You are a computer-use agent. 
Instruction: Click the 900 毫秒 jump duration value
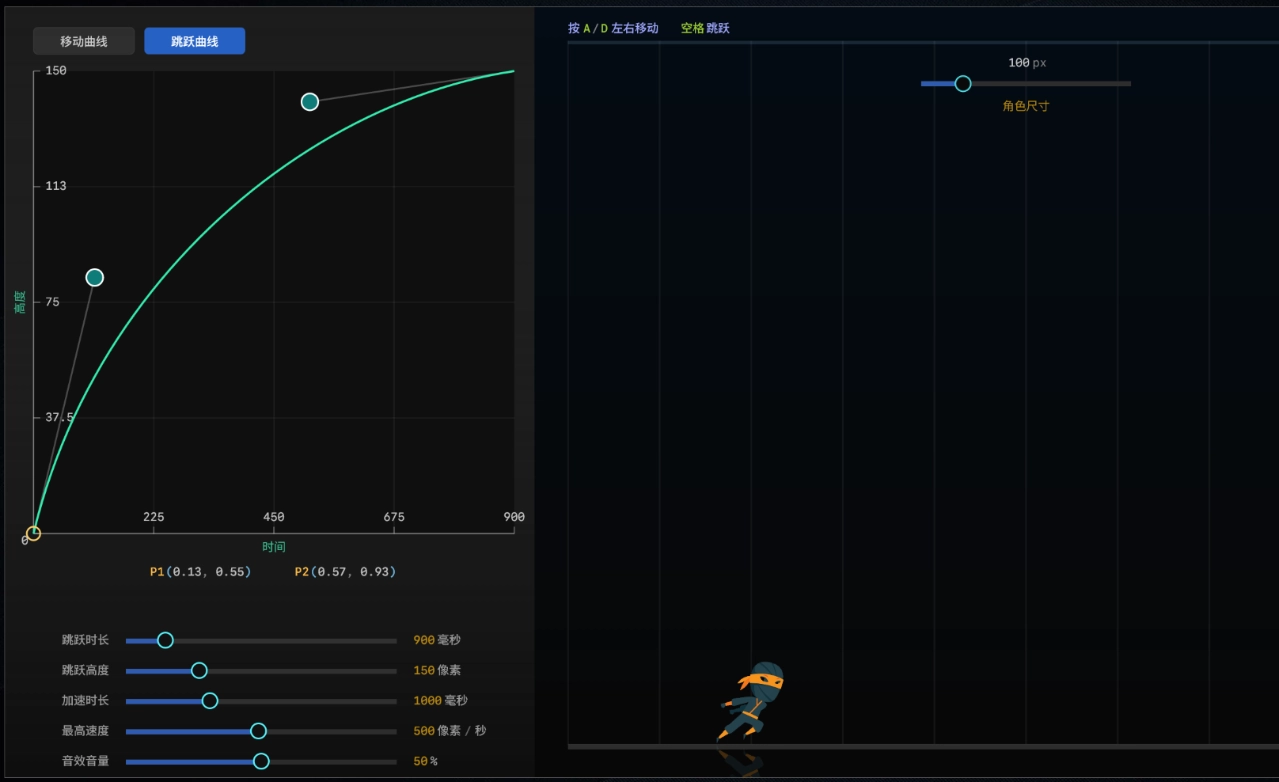pyautogui.click(x=437, y=640)
